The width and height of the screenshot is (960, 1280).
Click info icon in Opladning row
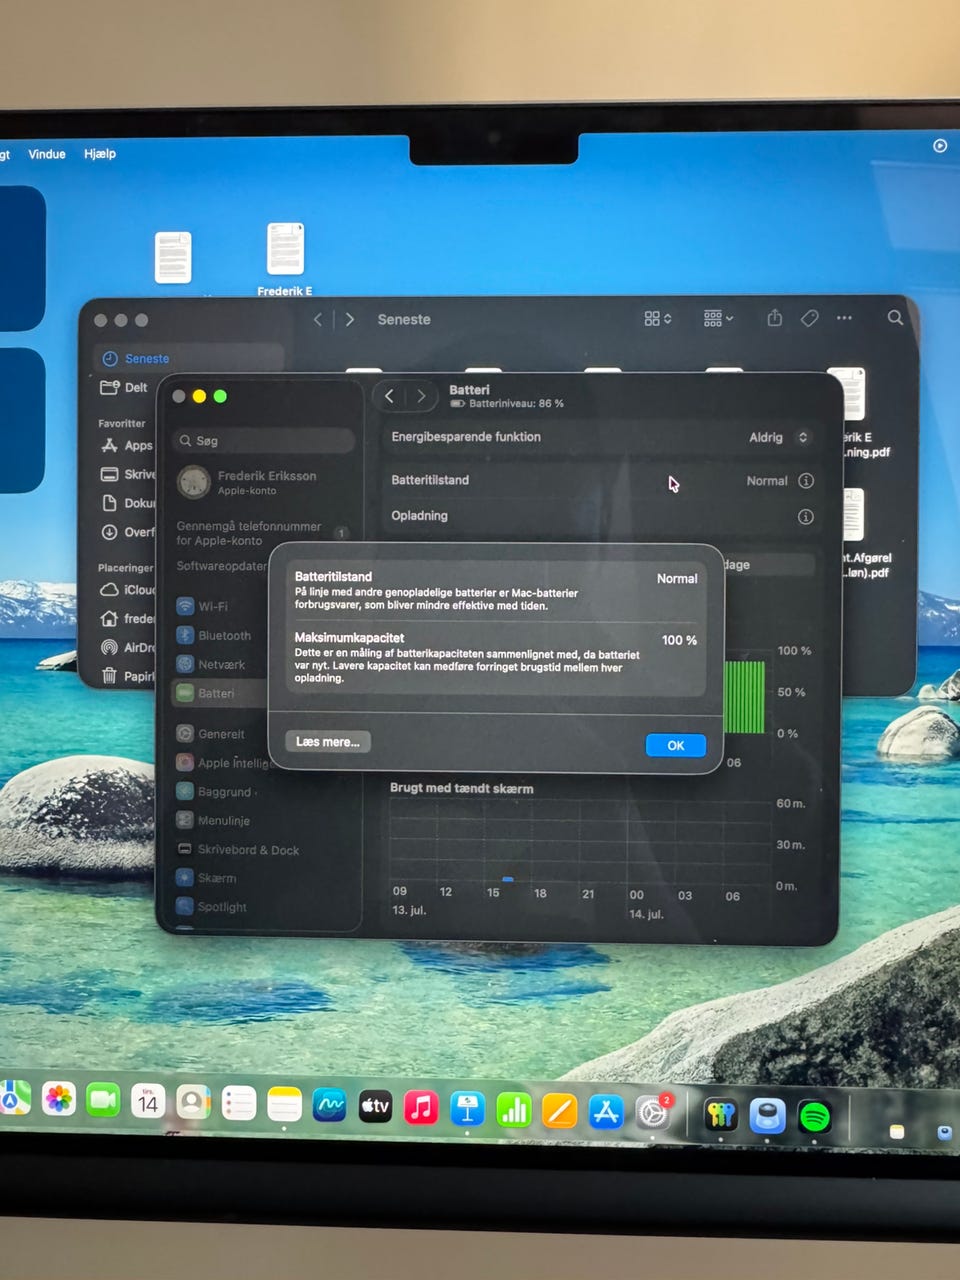805,517
